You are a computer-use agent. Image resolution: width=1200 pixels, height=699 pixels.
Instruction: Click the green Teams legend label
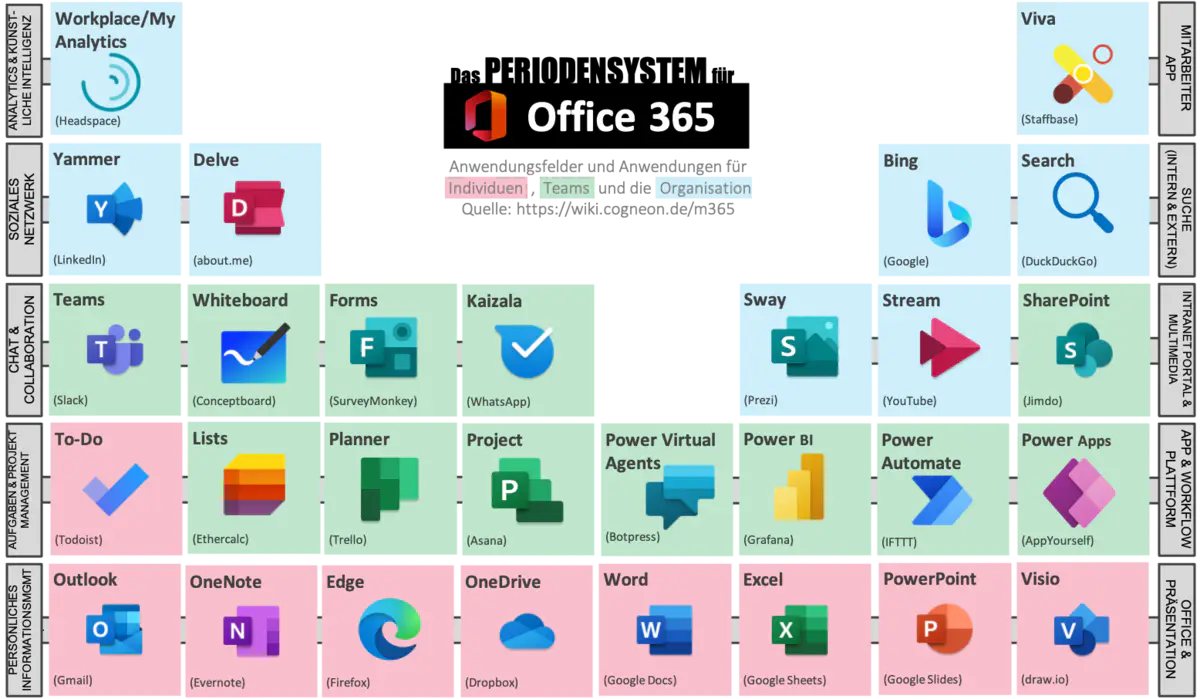coord(566,188)
